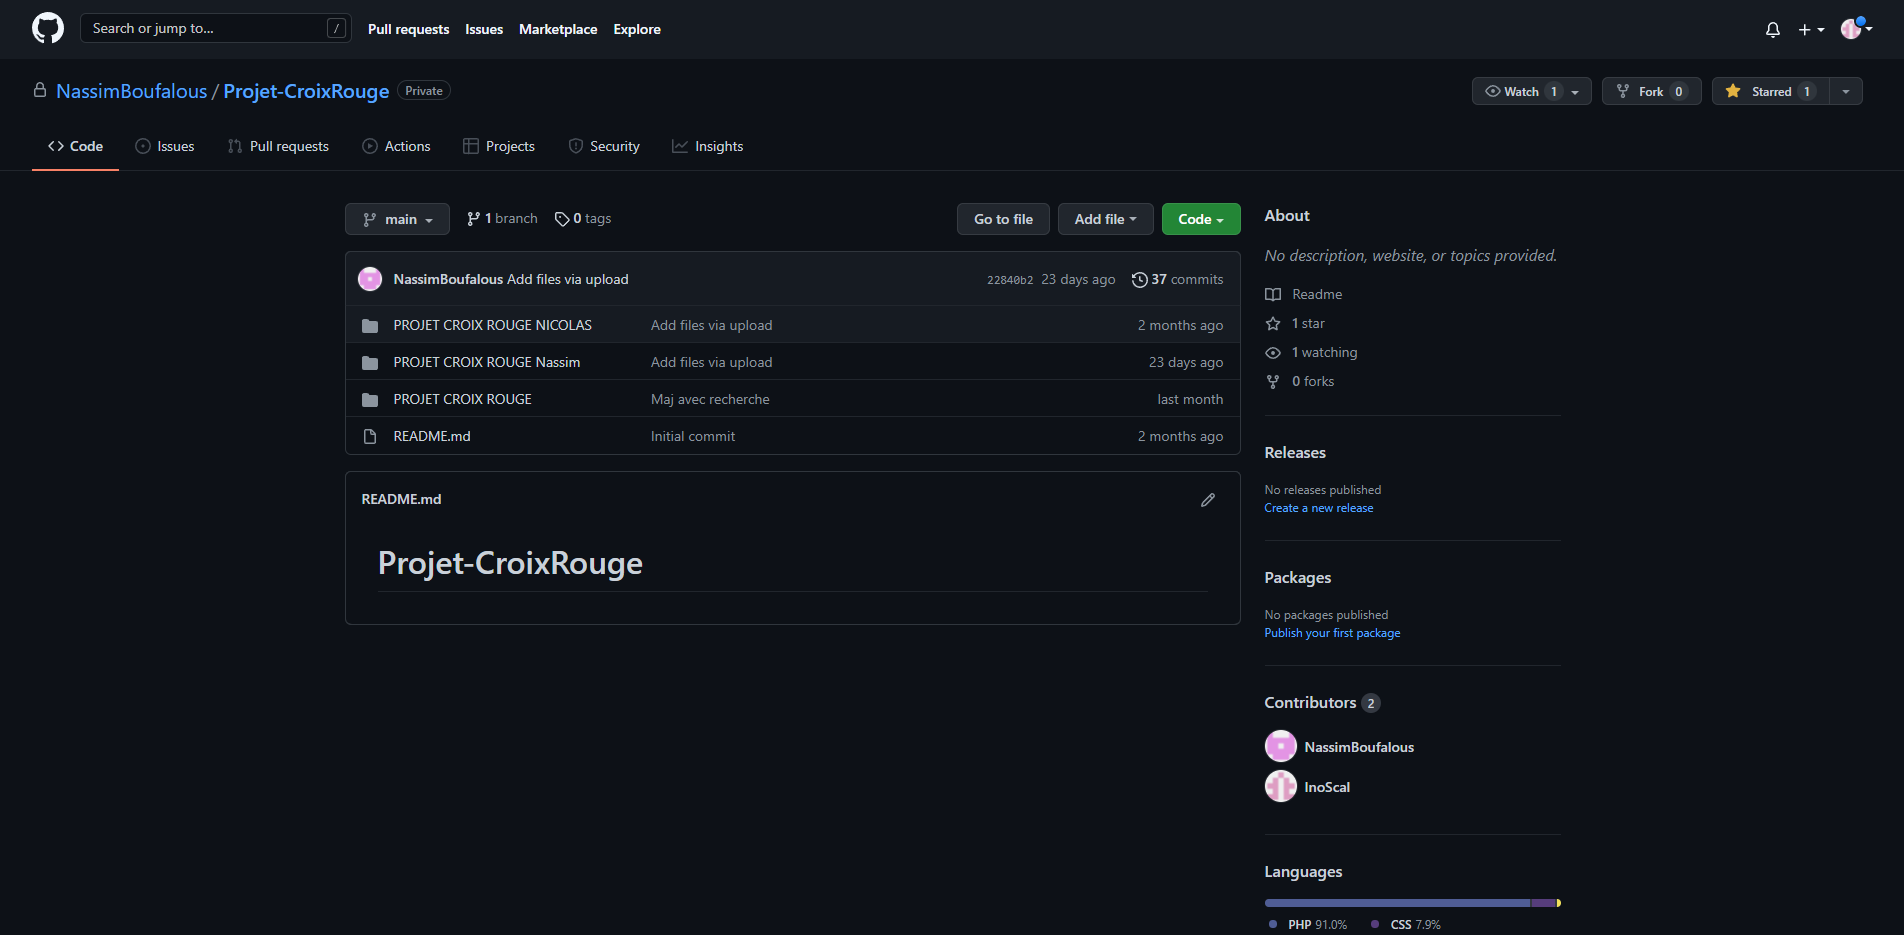Switch to the repository Issues tab
Screen dimensions: 1904x935
coord(165,146)
